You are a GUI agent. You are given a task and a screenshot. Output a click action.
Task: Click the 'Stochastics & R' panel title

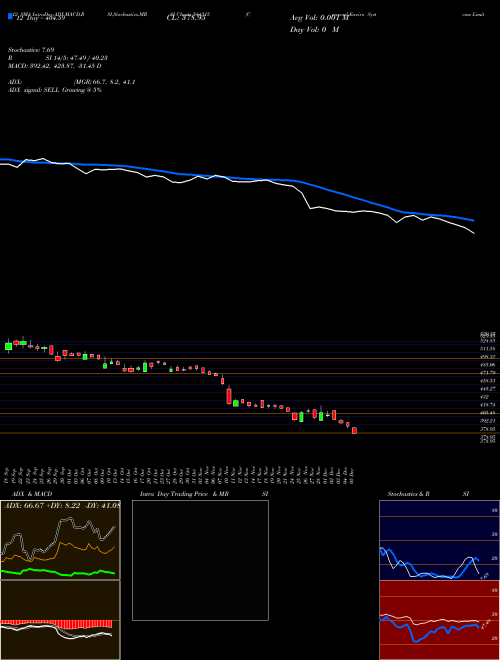click(x=409, y=494)
